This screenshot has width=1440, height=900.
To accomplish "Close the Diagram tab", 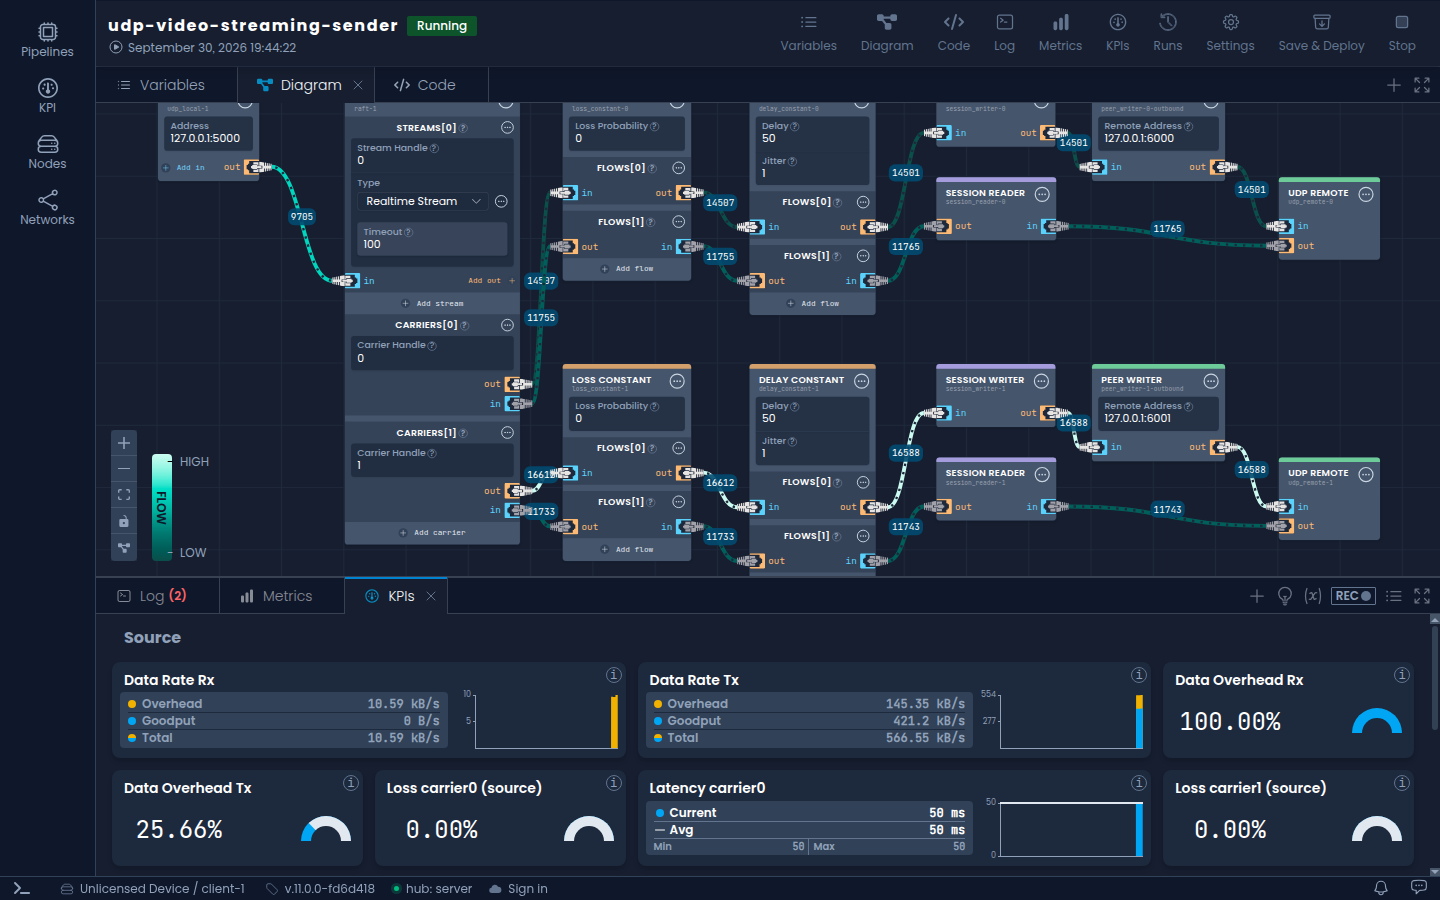I will pos(358,85).
